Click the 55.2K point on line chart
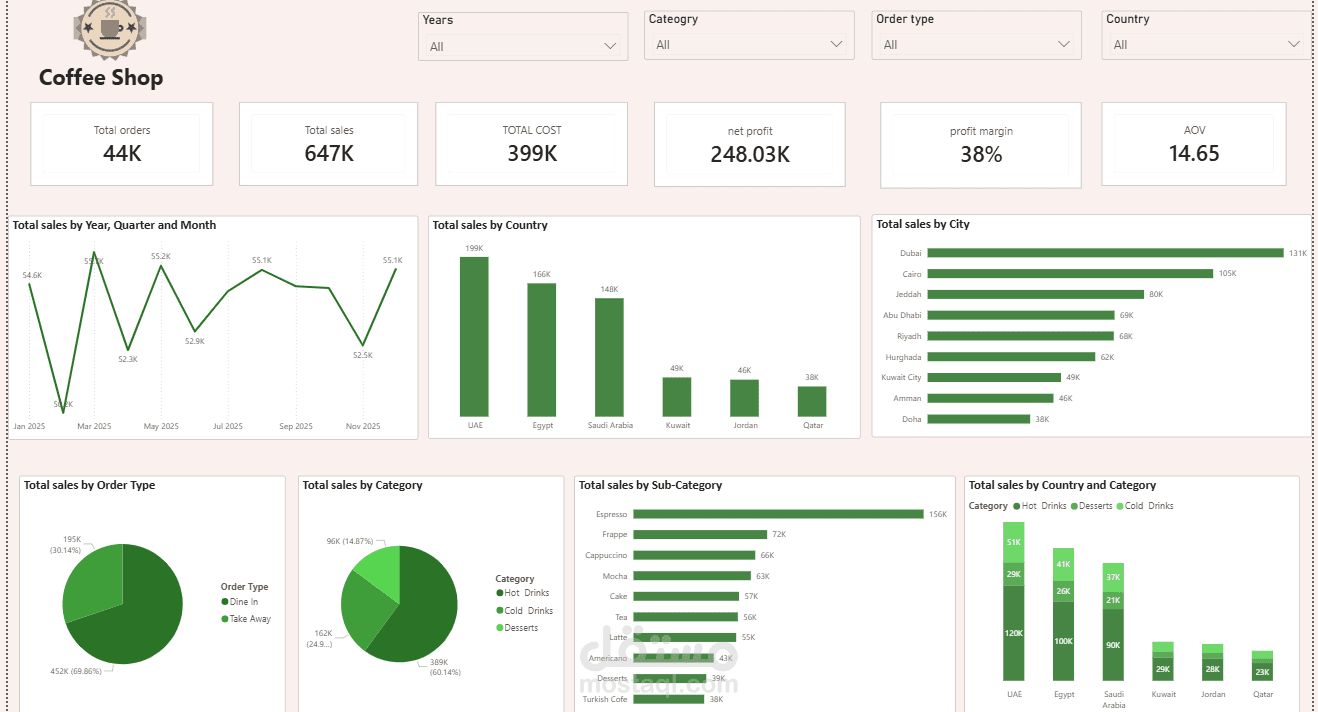1318x712 pixels. tap(161, 265)
